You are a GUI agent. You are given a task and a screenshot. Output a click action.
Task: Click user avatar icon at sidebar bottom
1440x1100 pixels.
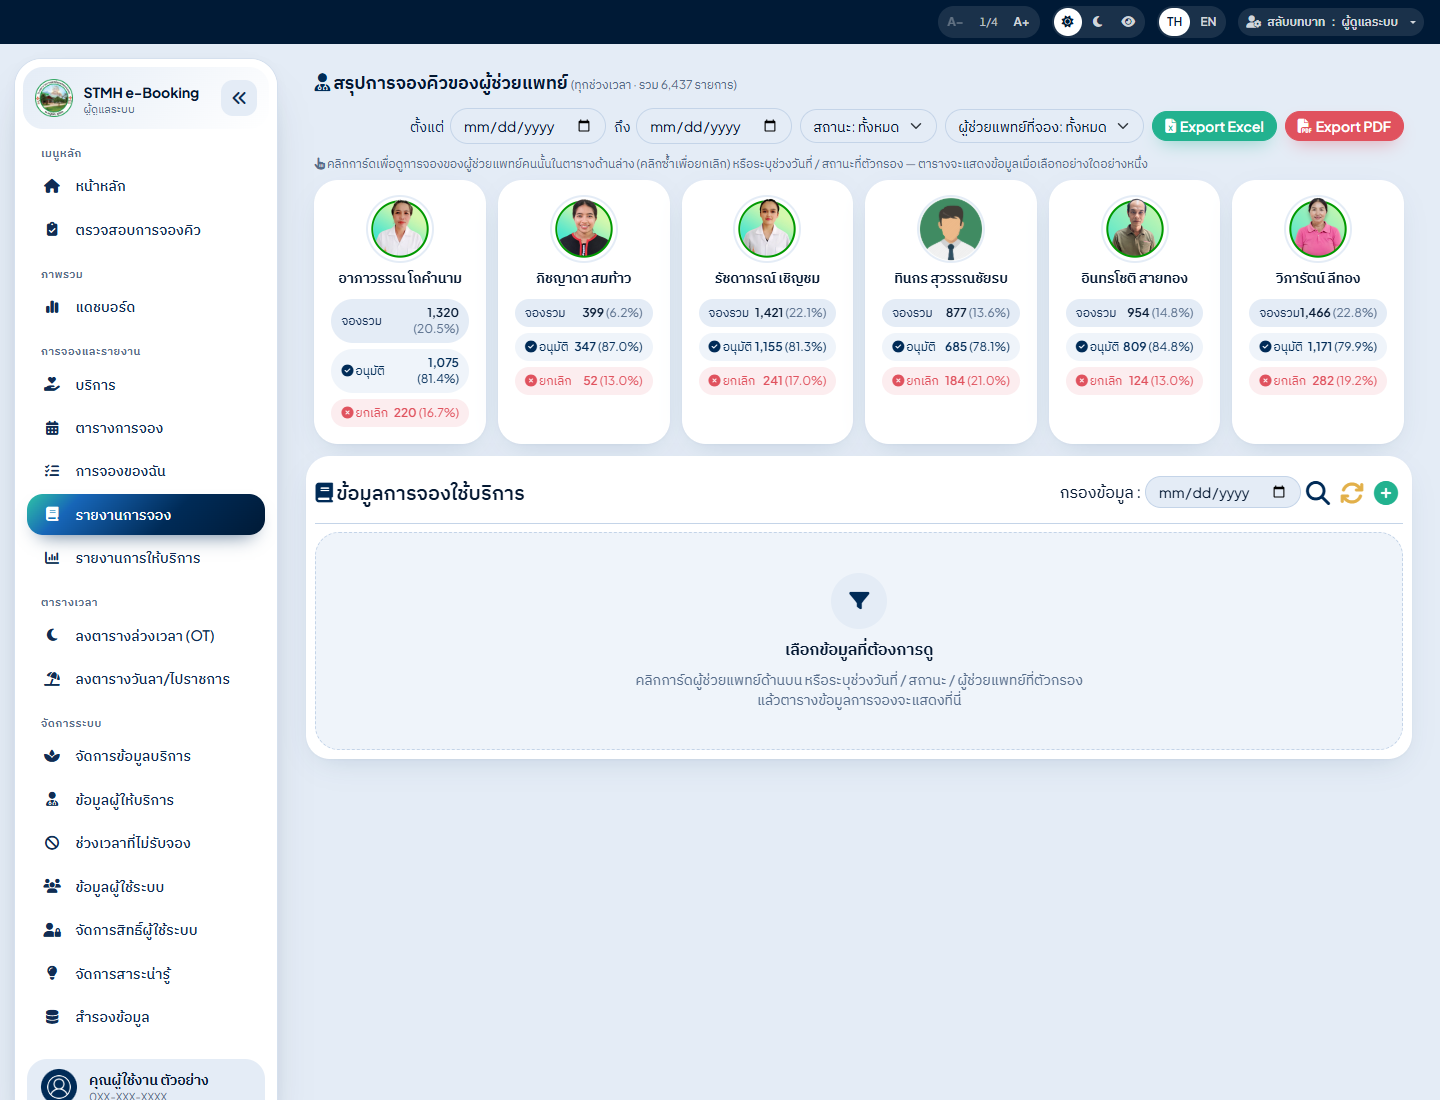point(59,1086)
